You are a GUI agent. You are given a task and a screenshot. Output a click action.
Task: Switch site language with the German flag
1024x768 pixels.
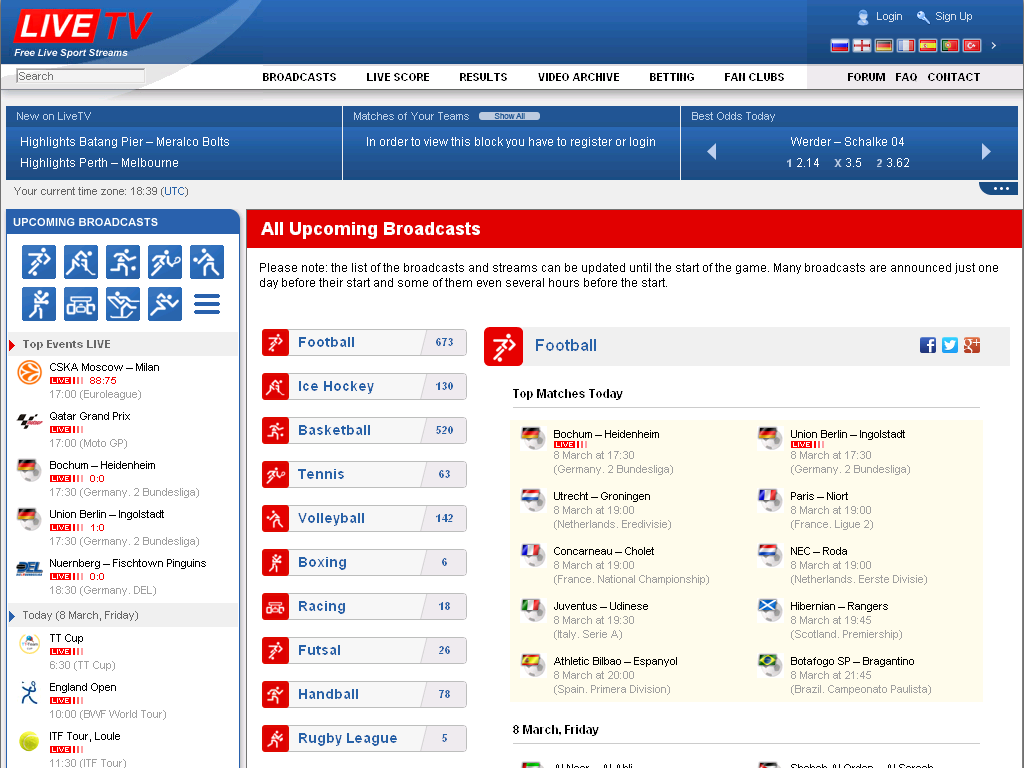[884, 46]
